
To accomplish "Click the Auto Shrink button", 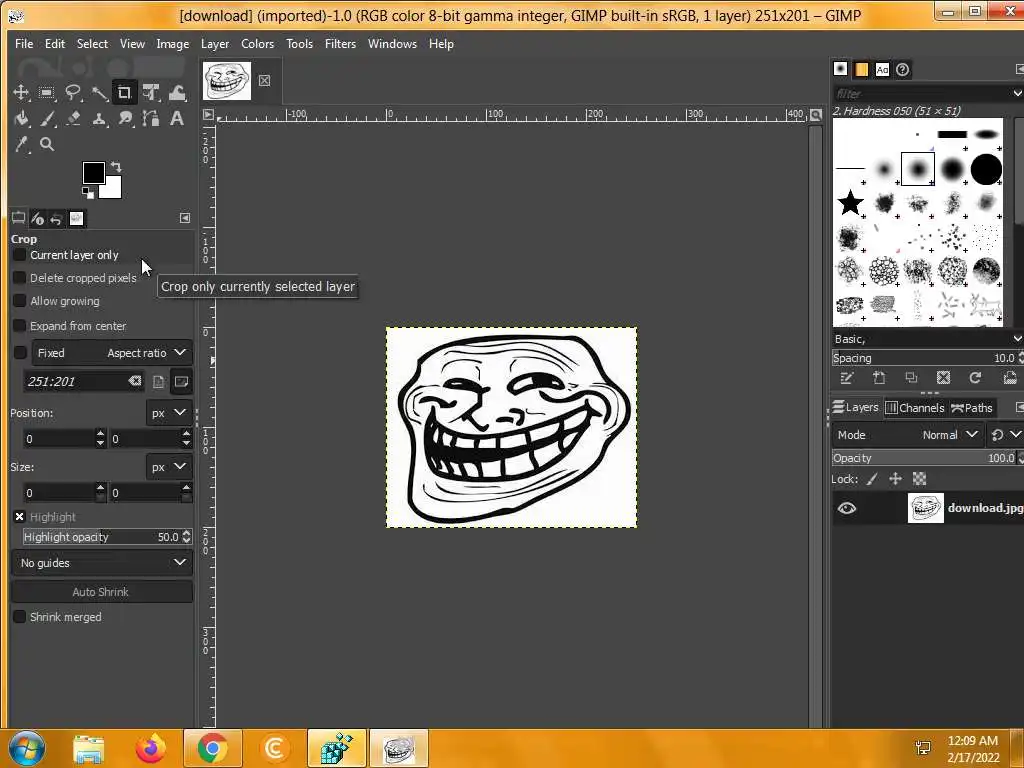I will point(101,592).
